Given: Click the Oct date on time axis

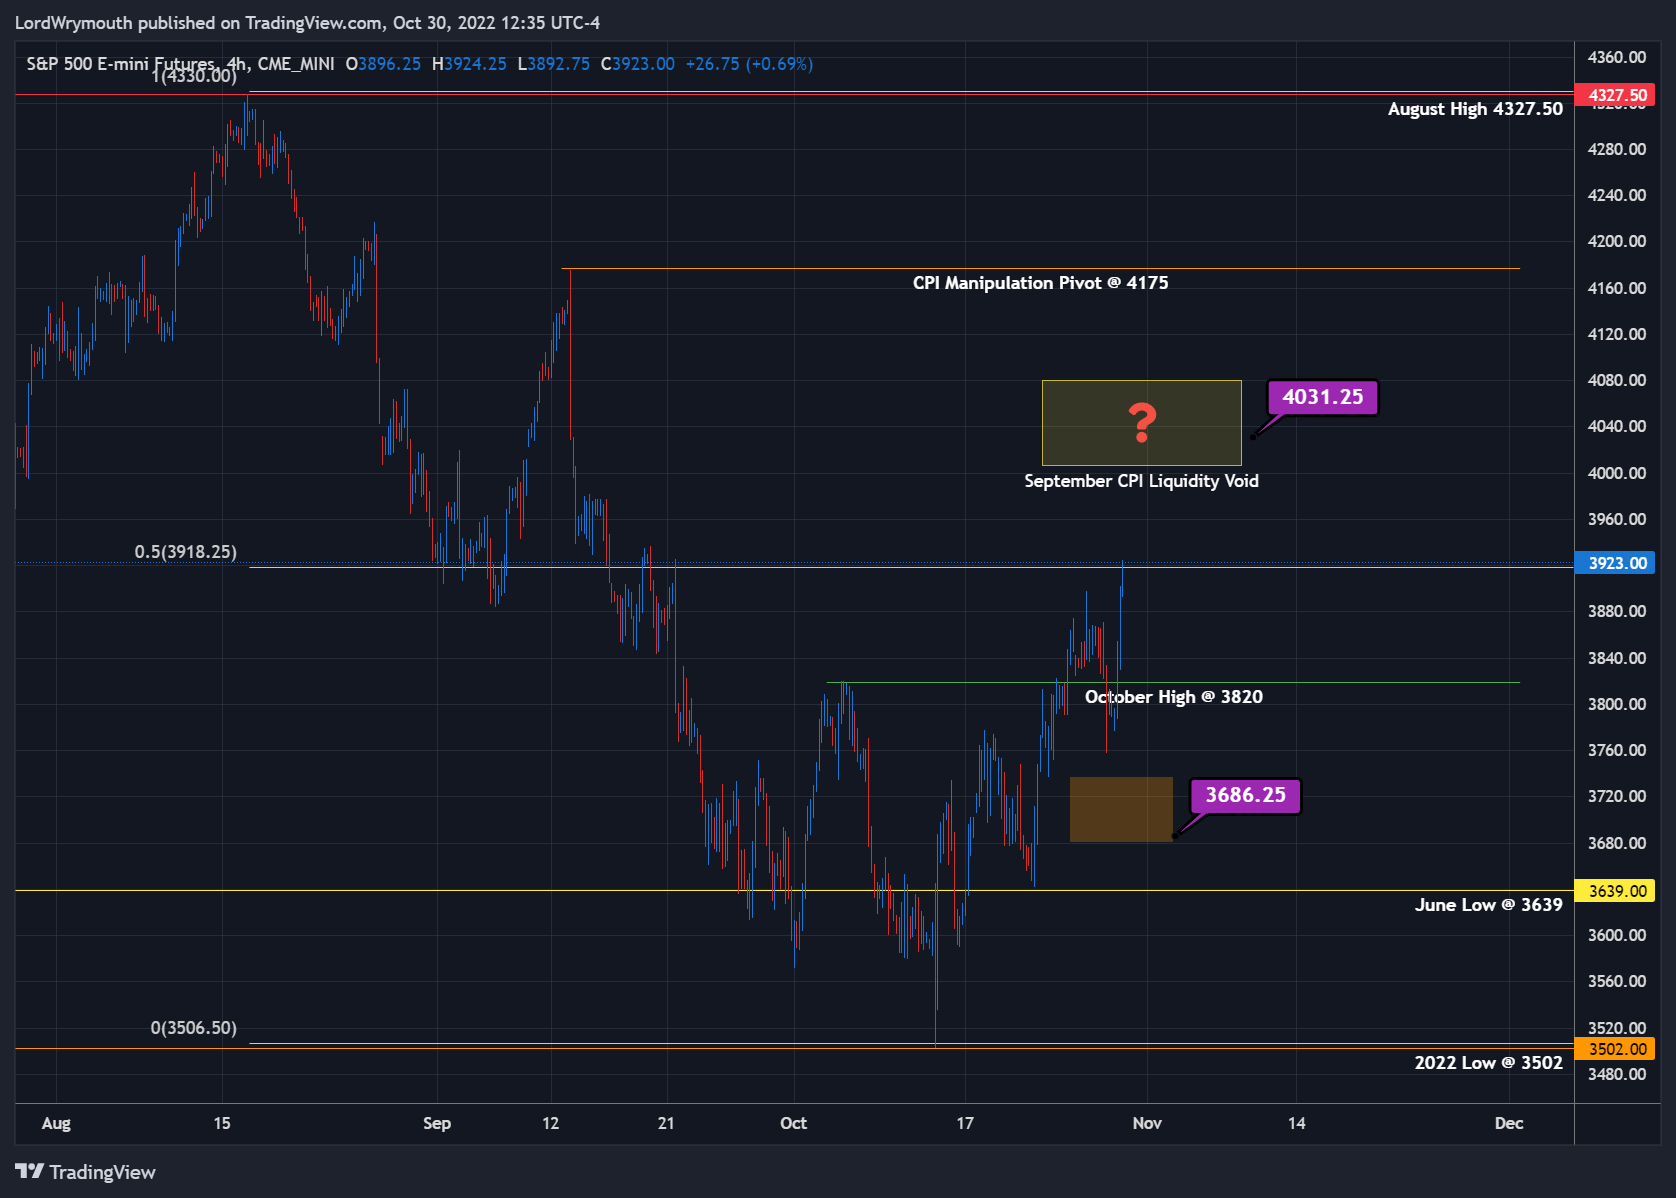Looking at the screenshot, I should point(794,1123).
